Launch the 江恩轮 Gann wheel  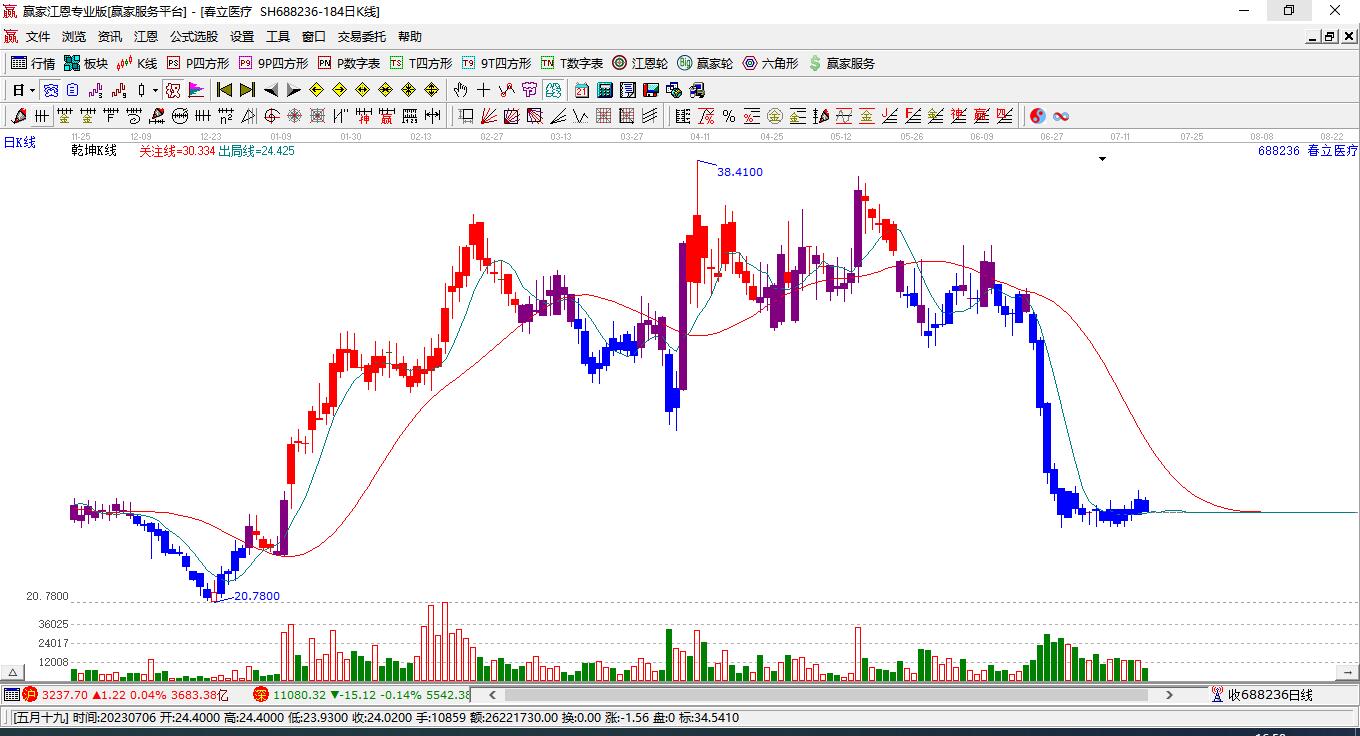pyautogui.click(x=640, y=63)
